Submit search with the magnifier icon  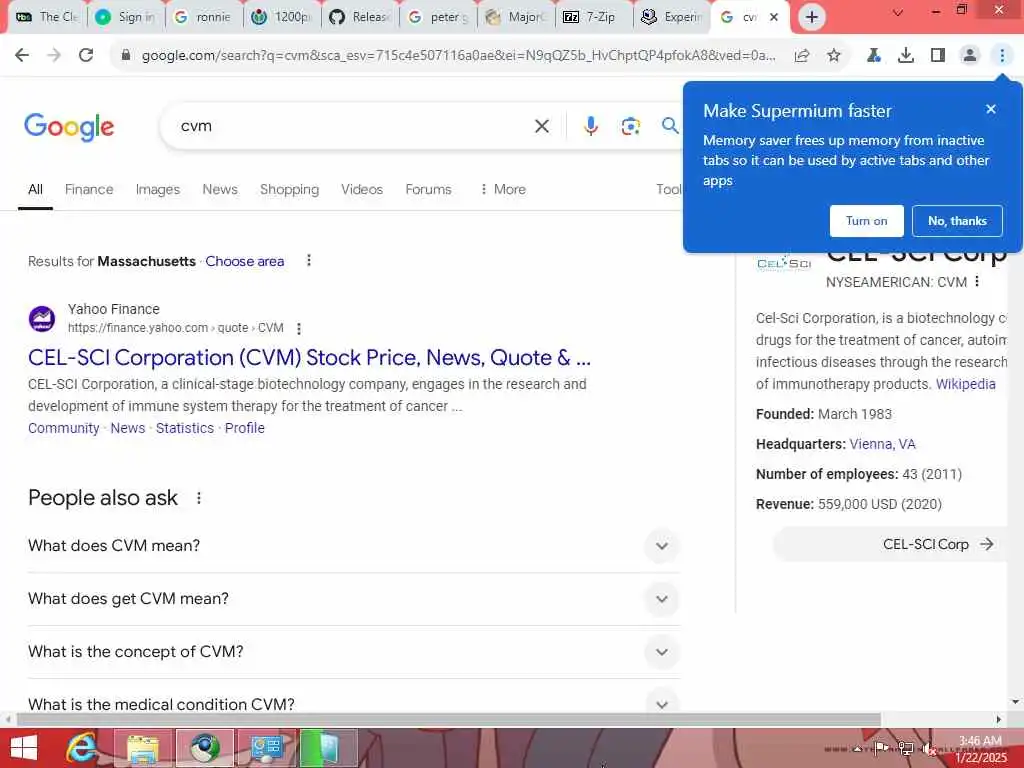click(670, 125)
